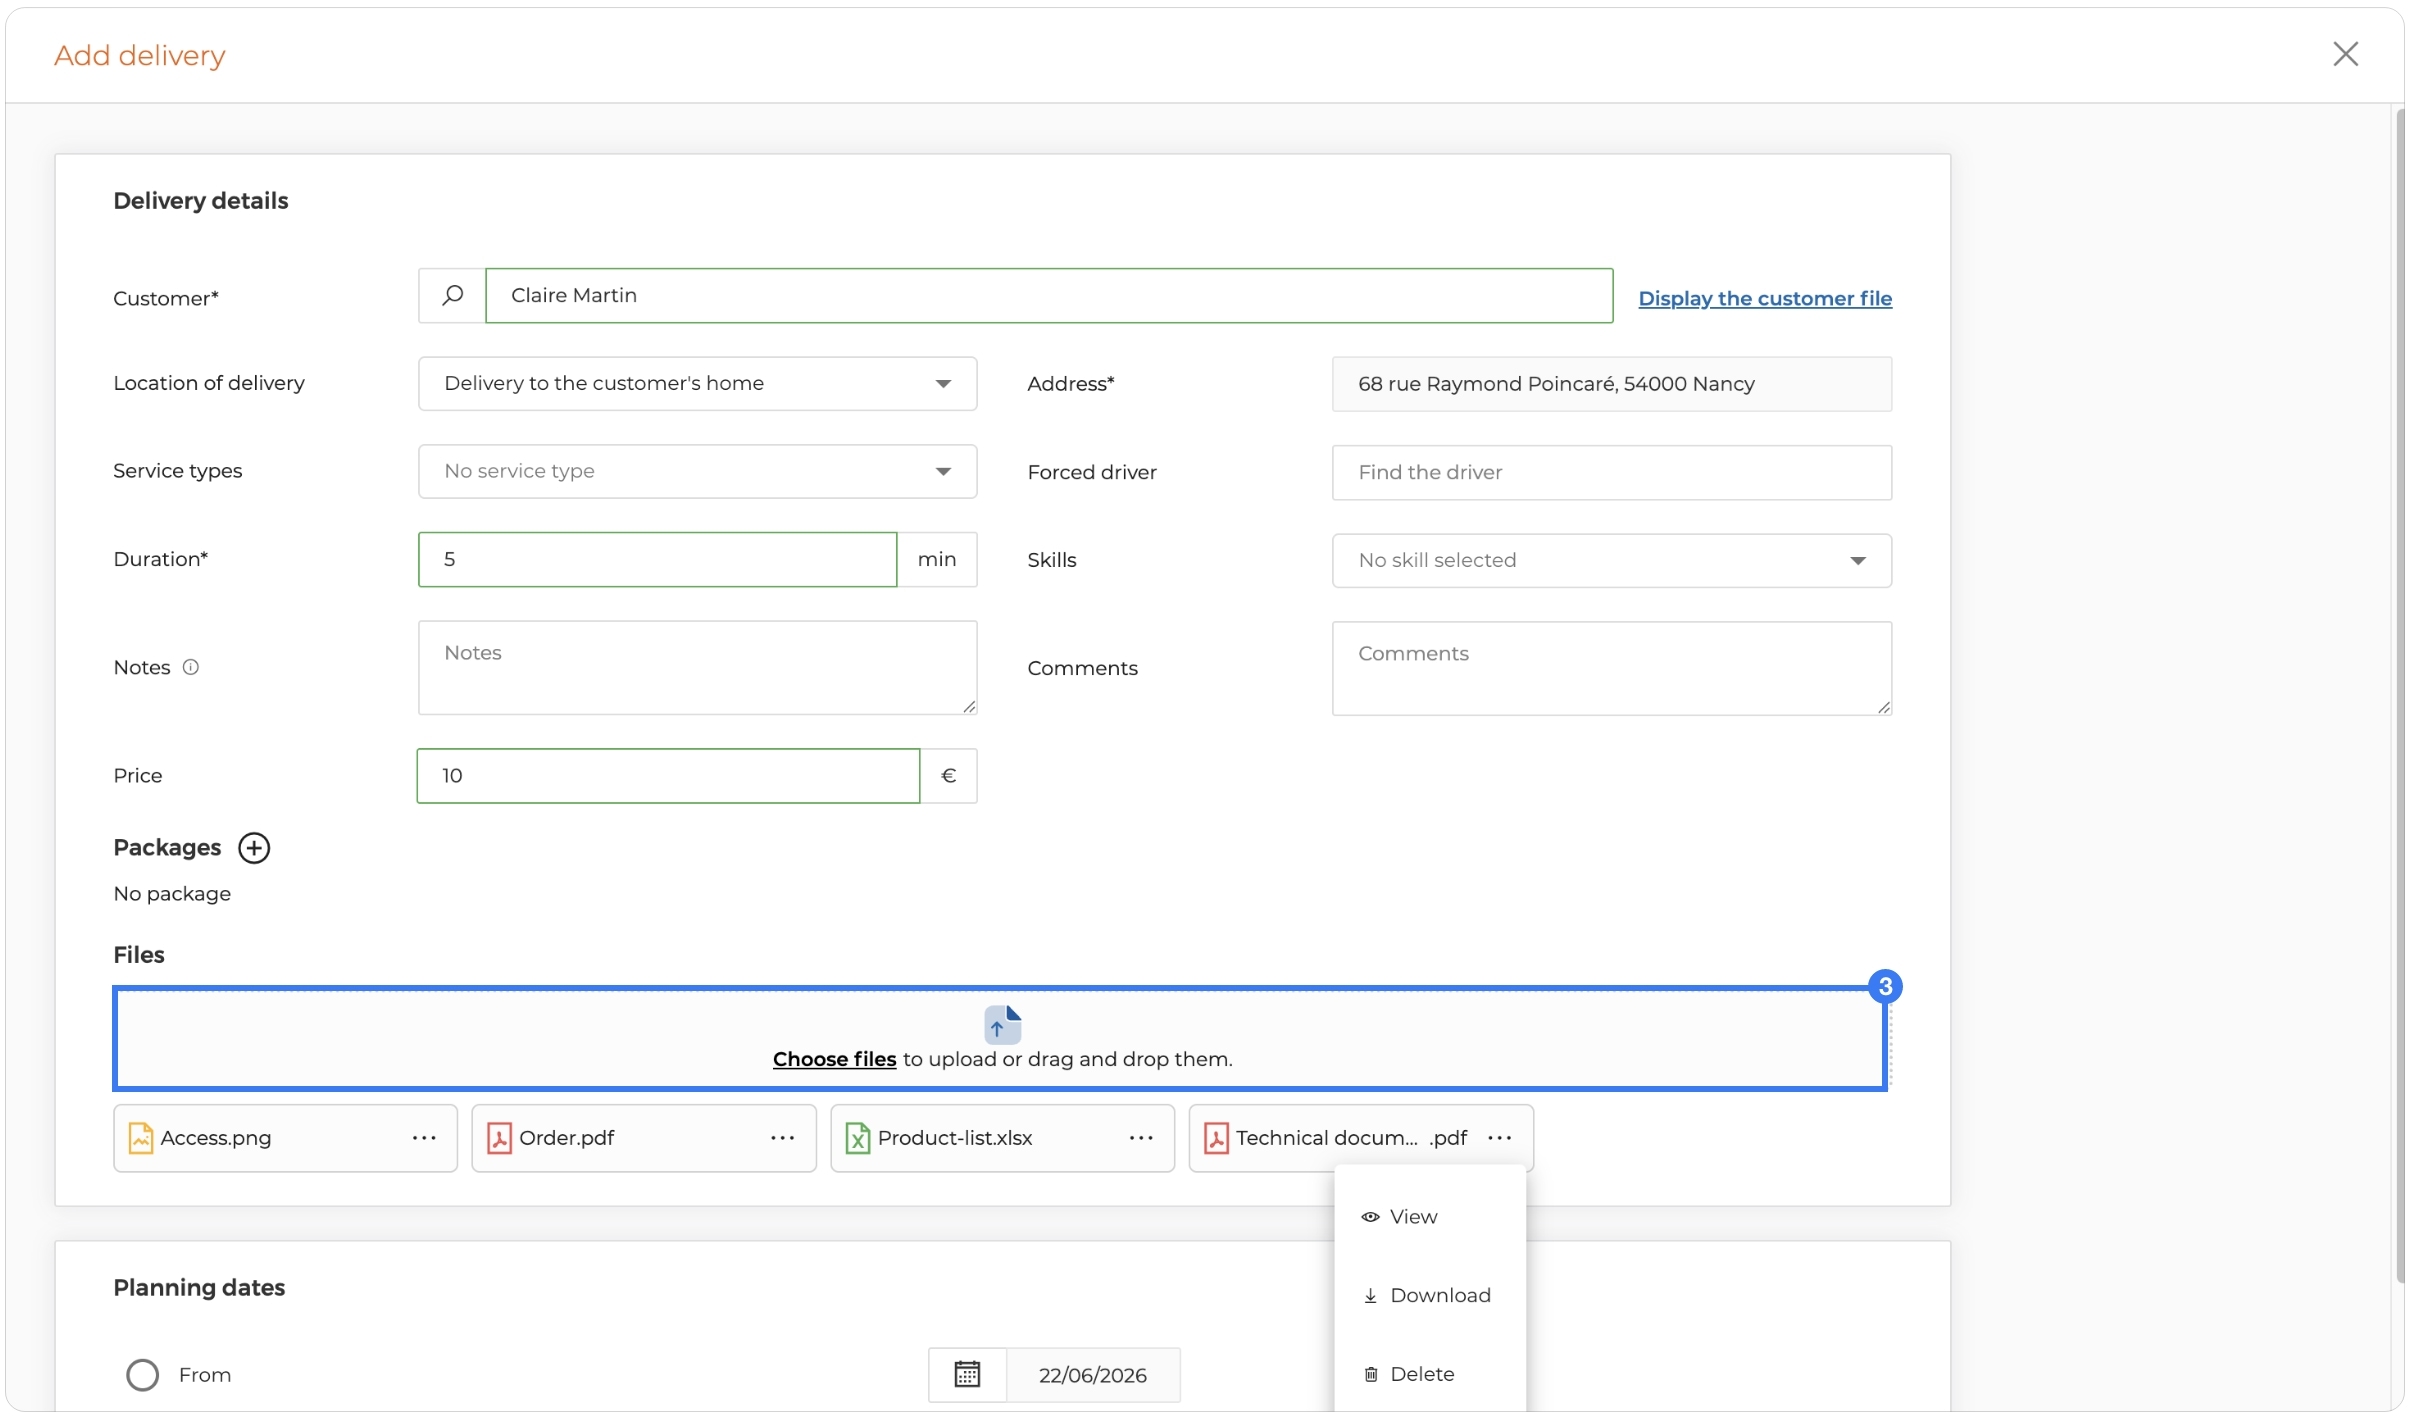Viewport: 2410px width, 1421px height.
Task: Open the calendar date picker icon
Action: coord(967,1375)
